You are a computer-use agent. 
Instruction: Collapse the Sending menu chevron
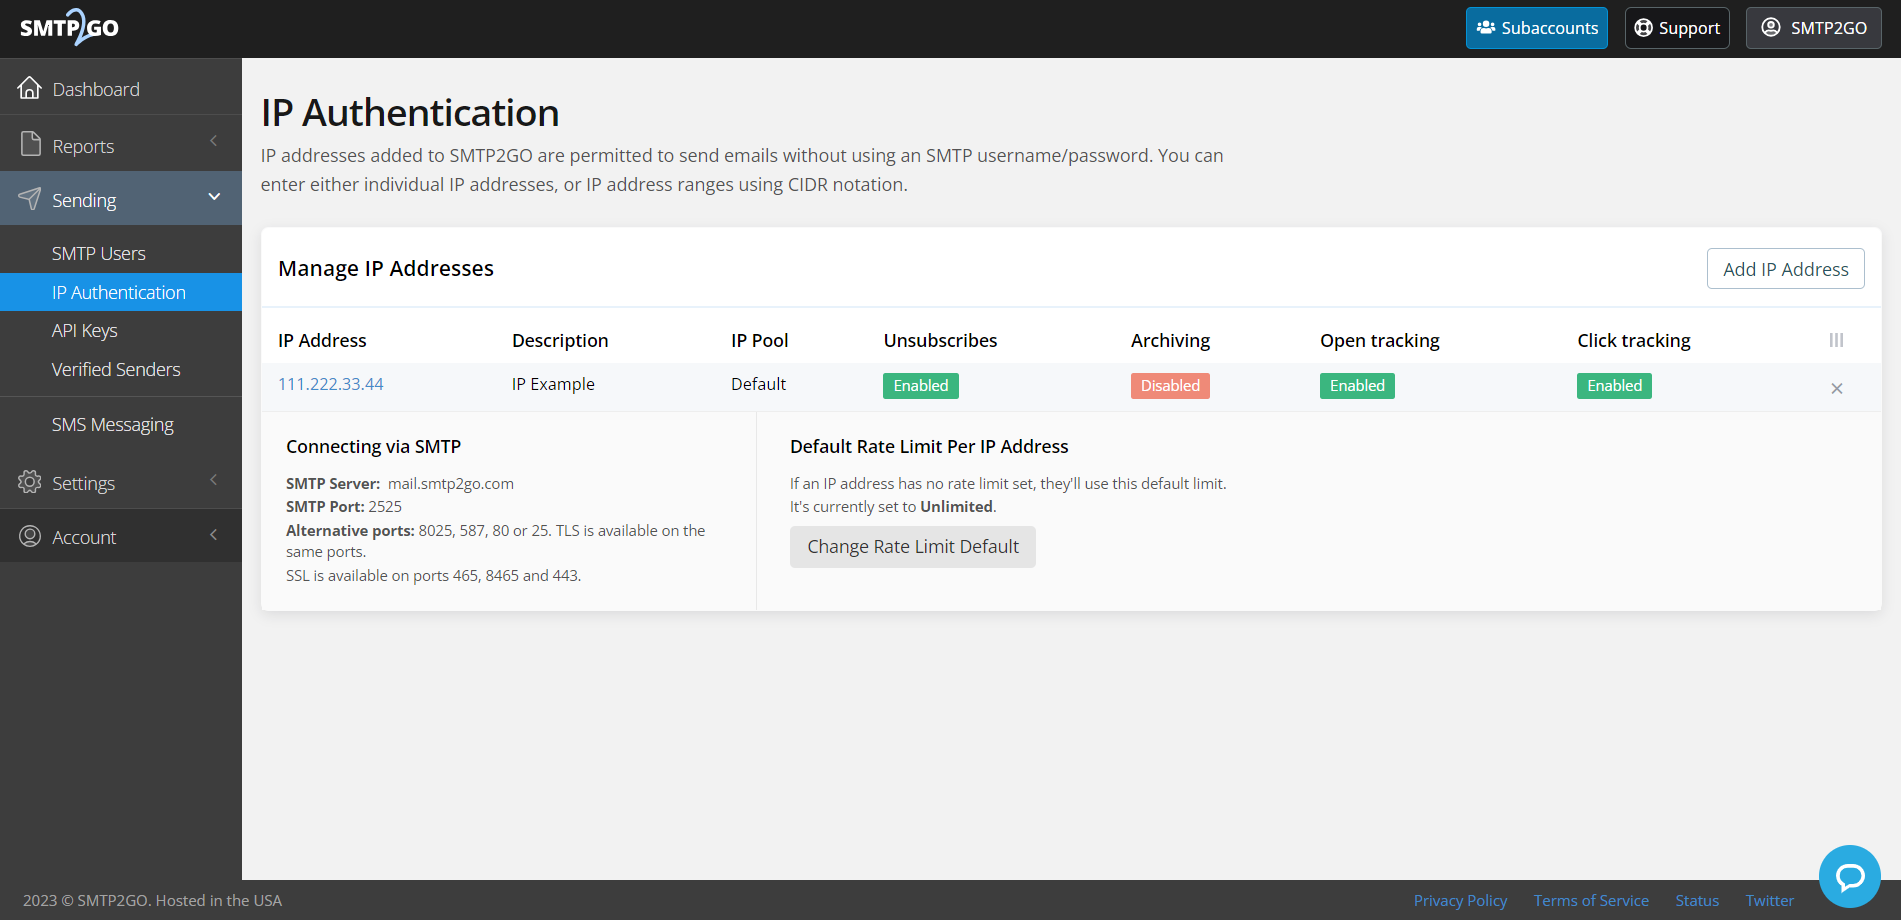pos(214,198)
